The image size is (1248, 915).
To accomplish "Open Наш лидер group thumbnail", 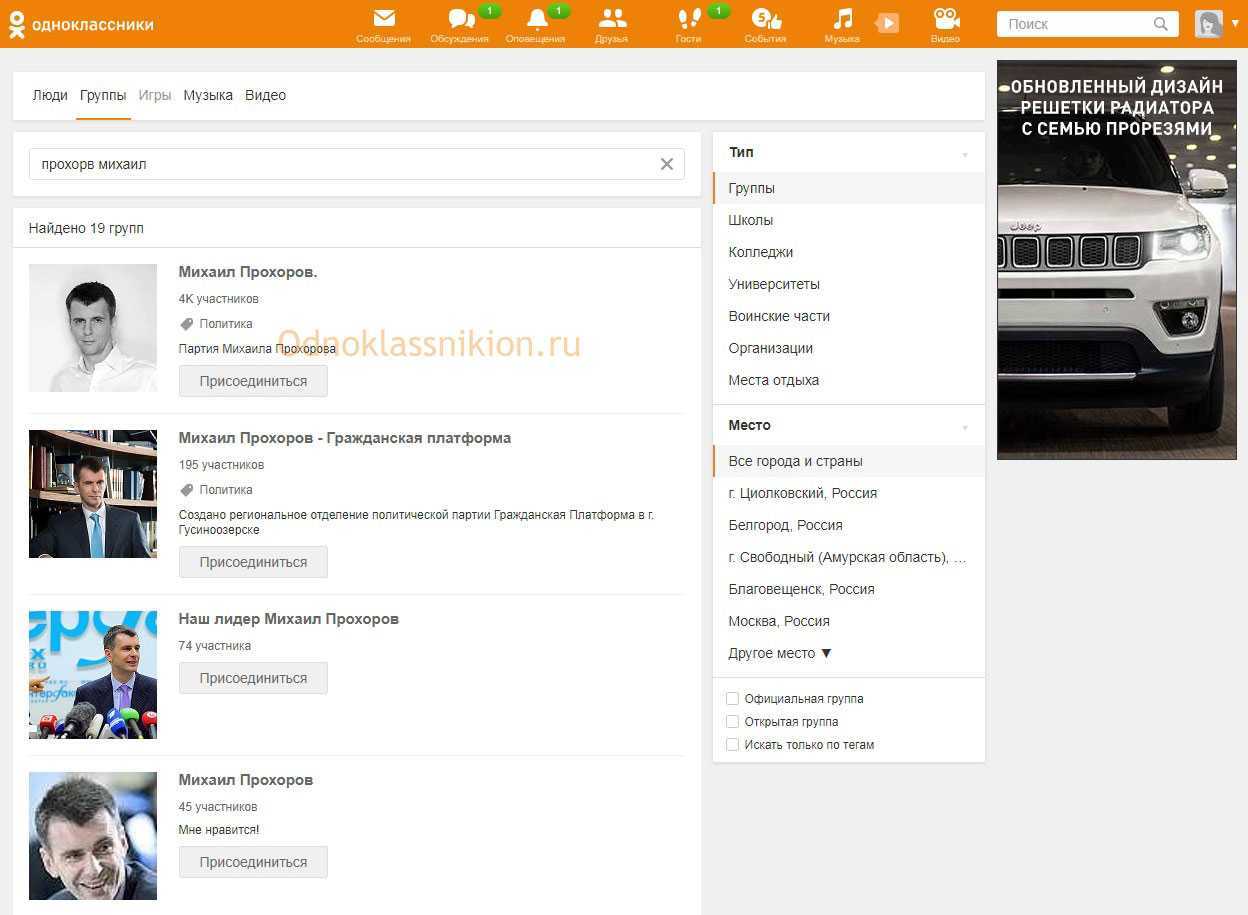I will tap(93, 675).
